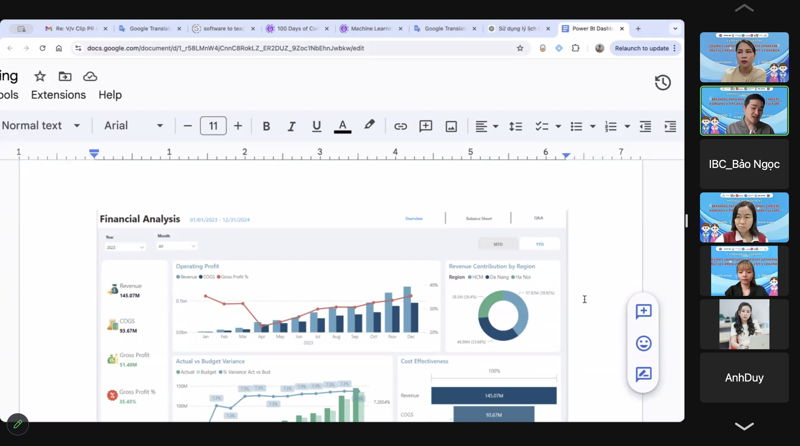Open version history clock icon
The width and height of the screenshot is (800, 446).
tap(662, 83)
